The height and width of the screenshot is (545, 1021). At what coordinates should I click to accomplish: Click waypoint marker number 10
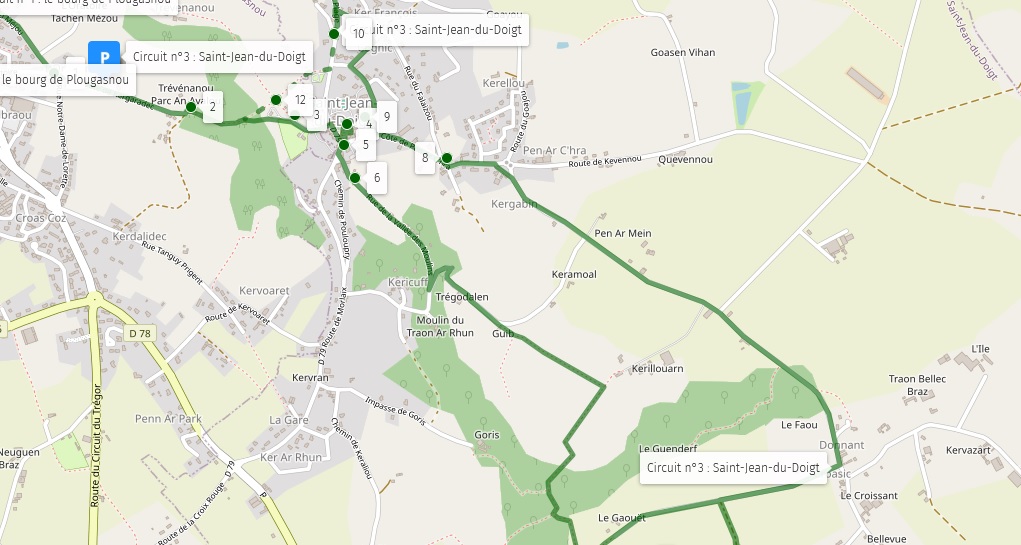[x=358, y=34]
